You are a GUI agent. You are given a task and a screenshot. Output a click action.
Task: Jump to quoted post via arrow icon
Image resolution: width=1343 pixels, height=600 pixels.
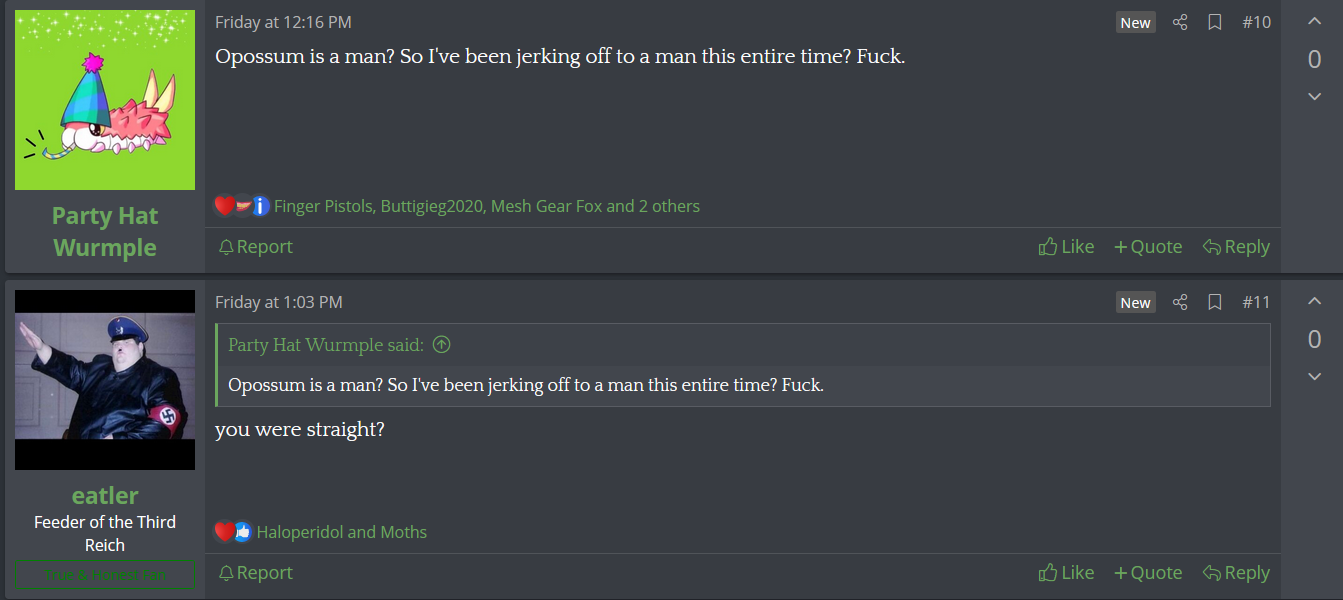[441, 345]
